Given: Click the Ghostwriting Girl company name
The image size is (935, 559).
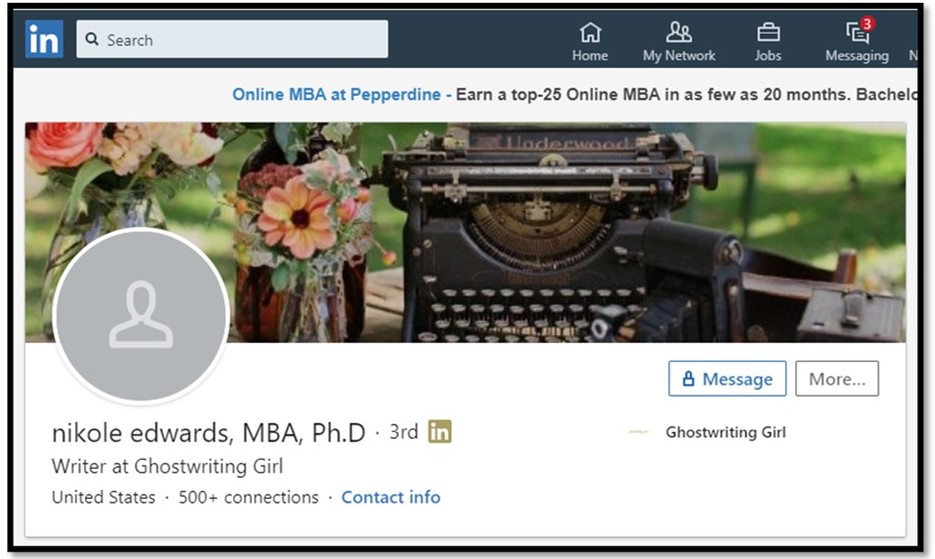Looking at the screenshot, I should [726, 432].
